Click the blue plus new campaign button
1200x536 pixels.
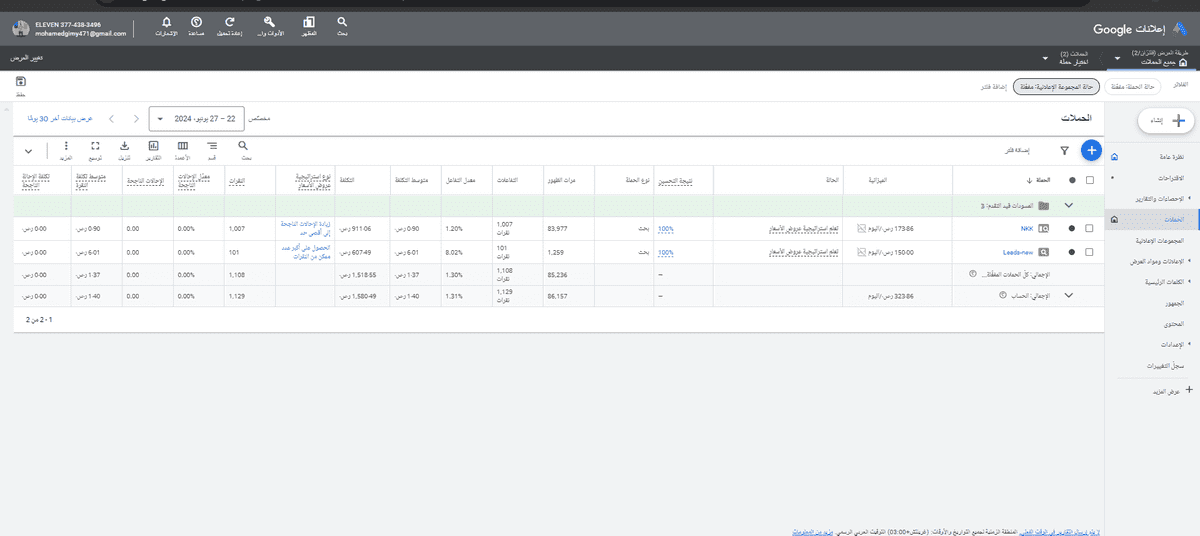coord(1091,150)
